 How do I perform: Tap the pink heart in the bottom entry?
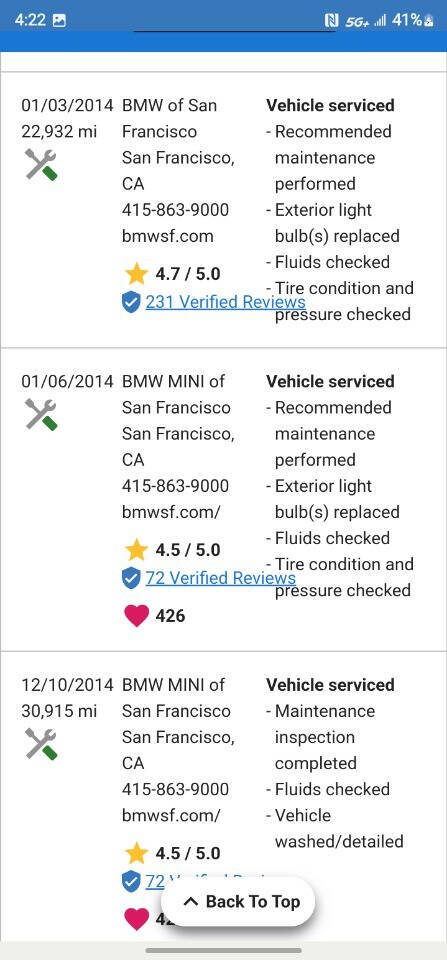point(137,918)
